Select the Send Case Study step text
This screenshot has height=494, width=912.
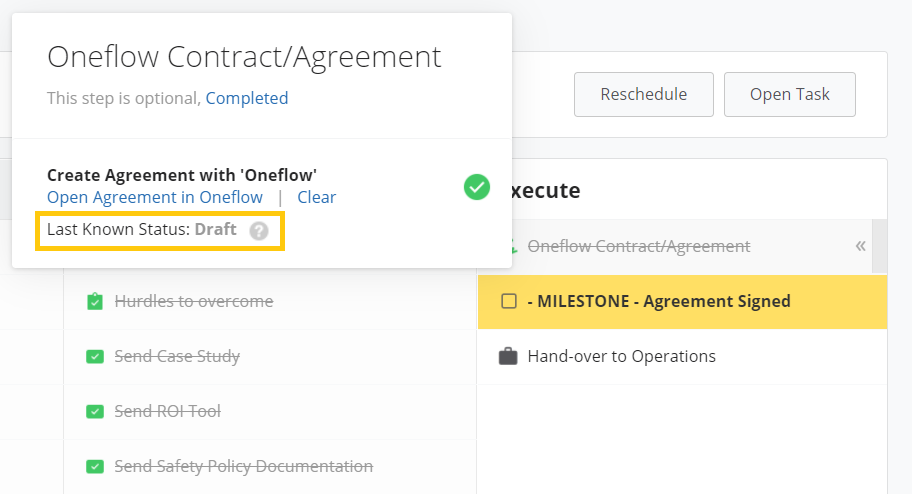(x=177, y=356)
